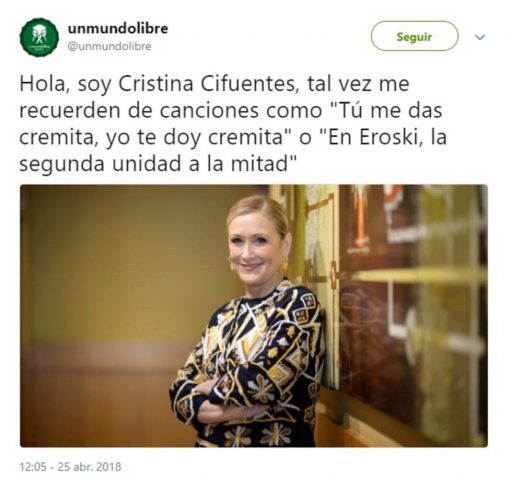Select the name Cristina Cifuentes in the tweet
The image size is (512, 480).
coord(207,84)
